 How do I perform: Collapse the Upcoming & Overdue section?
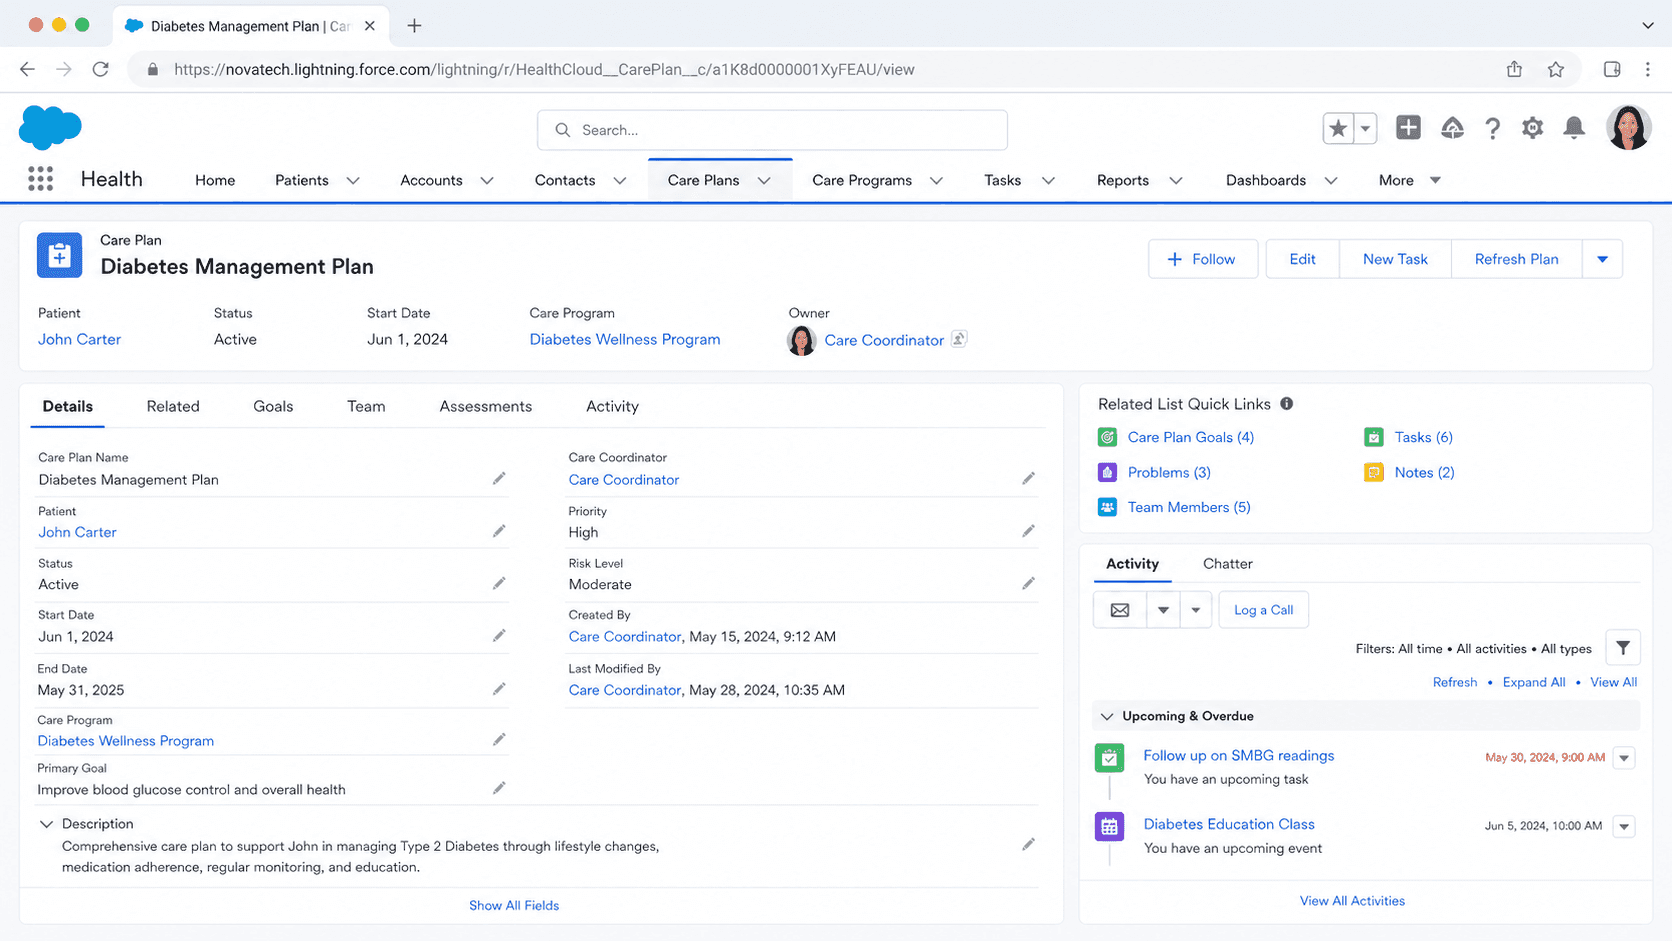point(1107,716)
